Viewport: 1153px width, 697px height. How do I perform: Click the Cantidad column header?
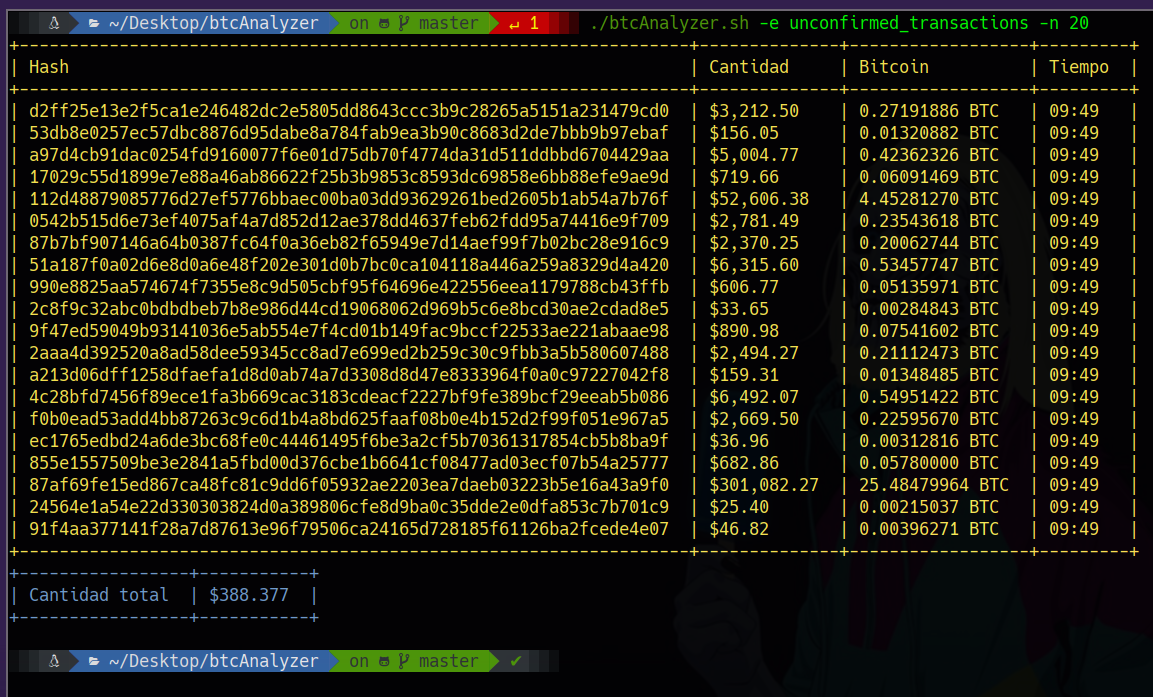click(749, 67)
